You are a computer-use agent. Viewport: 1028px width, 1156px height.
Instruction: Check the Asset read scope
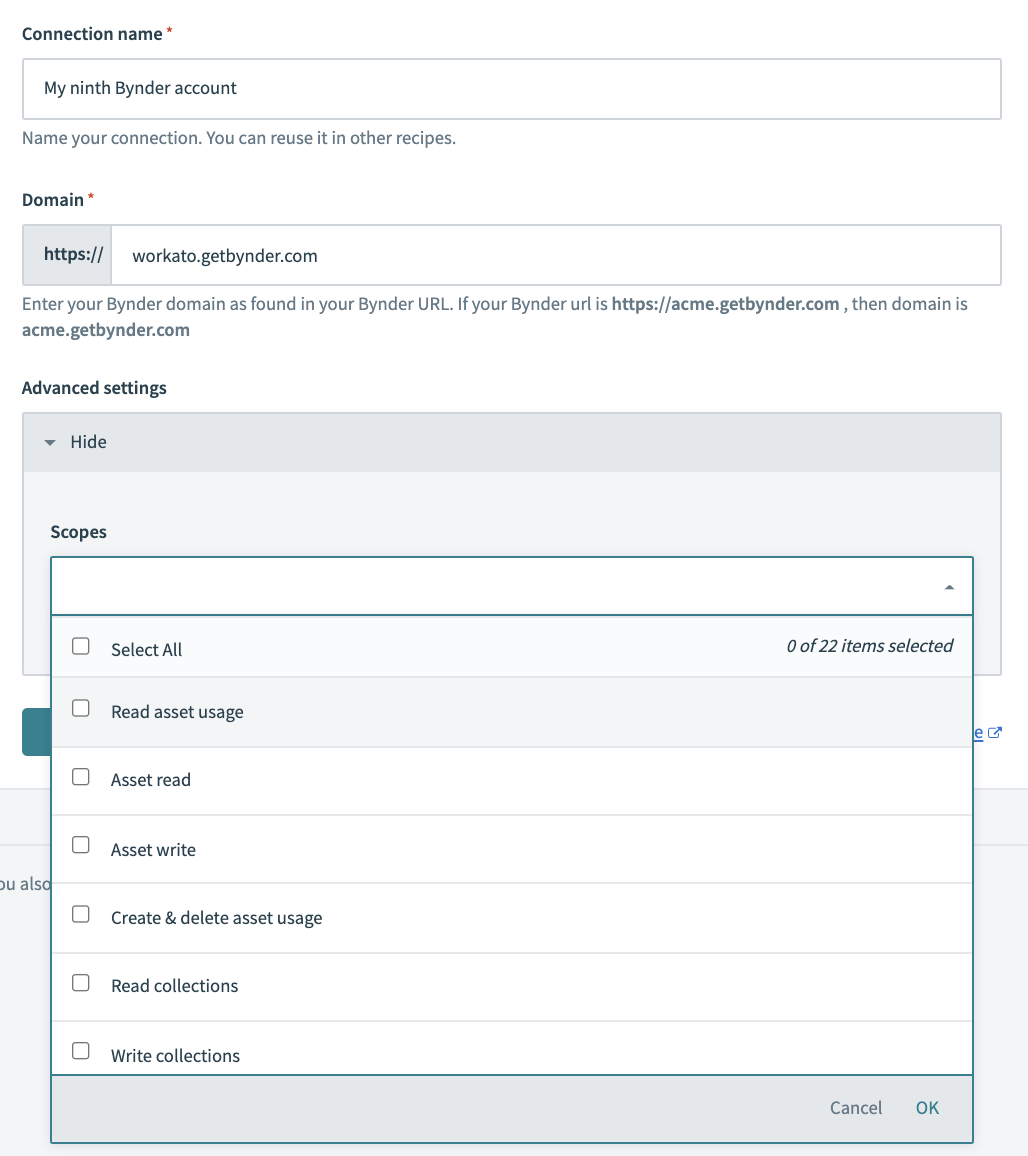[x=81, y=776]
